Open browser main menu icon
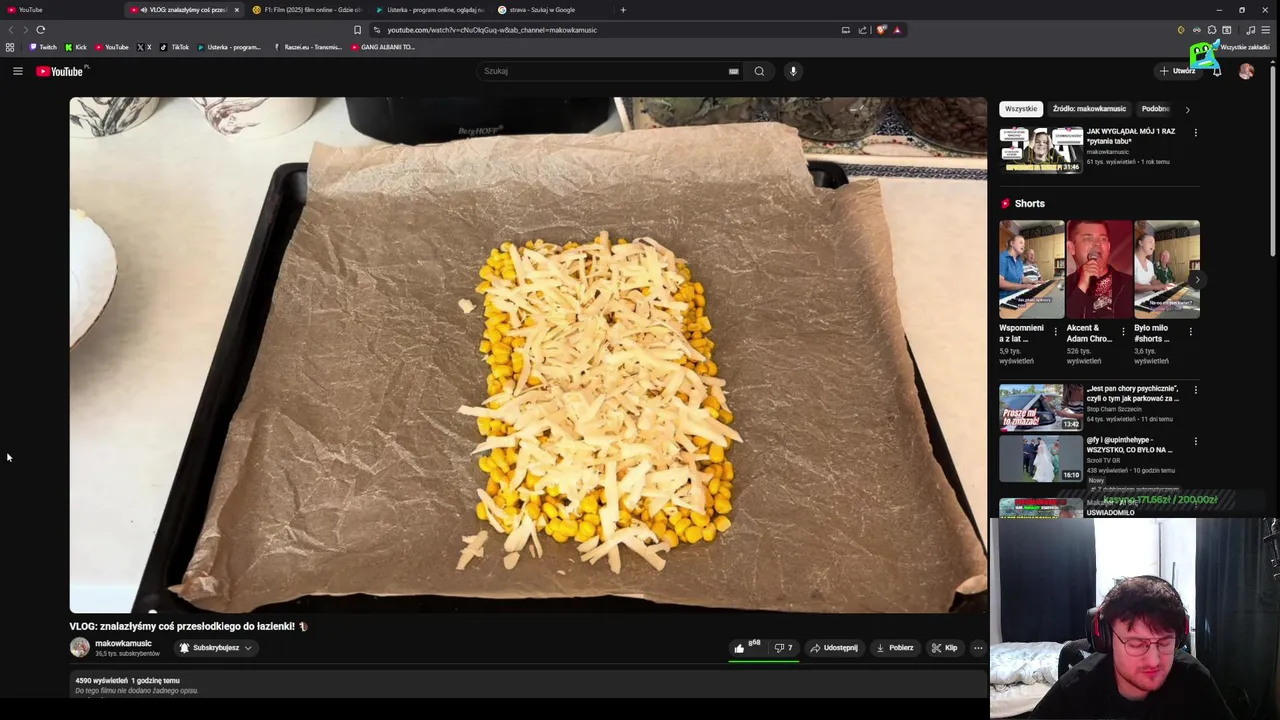Image resolution: width=1280 pixels, height=720 pixels. point(1265,30)
